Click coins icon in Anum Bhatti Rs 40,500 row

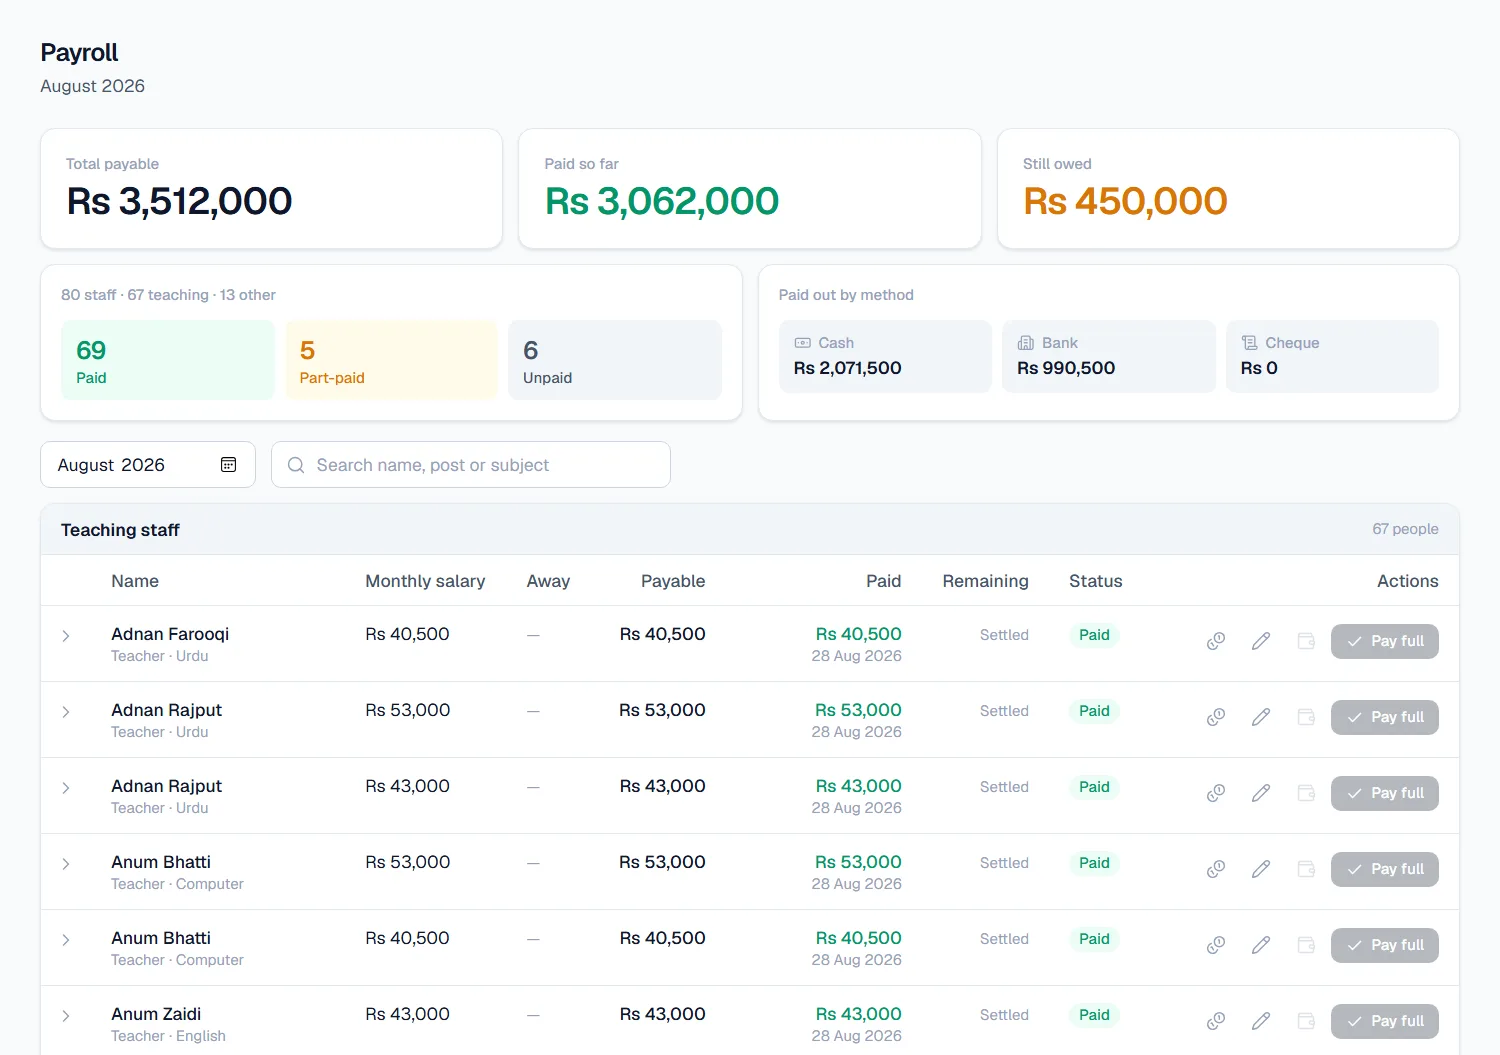[x=1216, y=945]
